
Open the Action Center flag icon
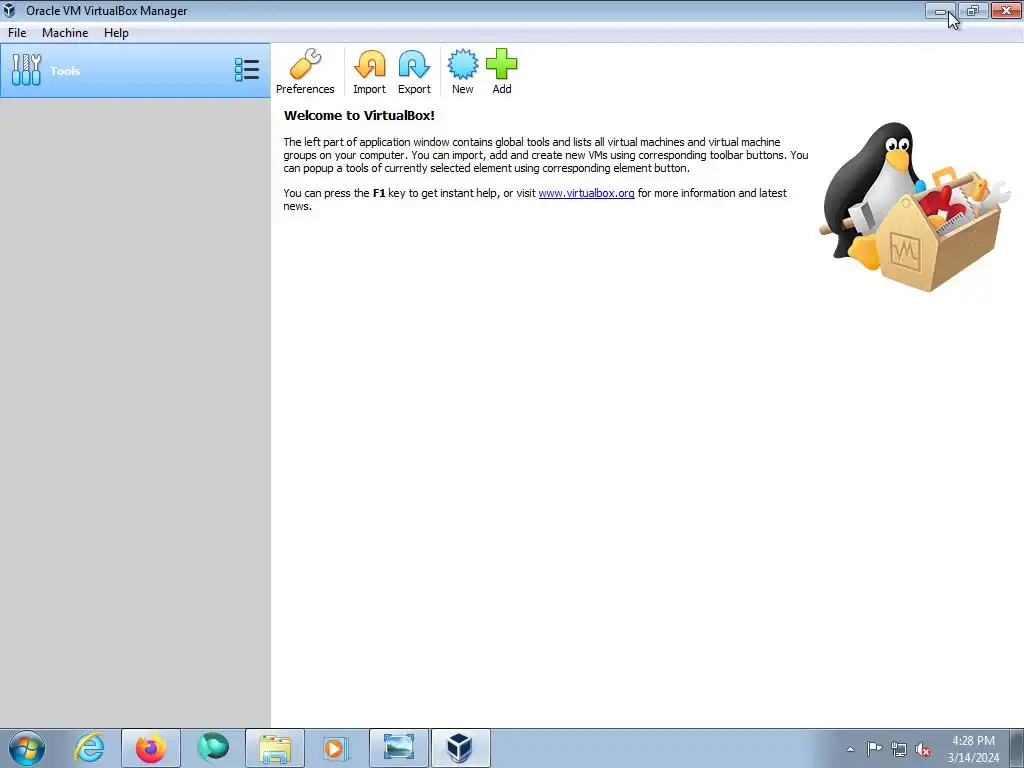(x=874, y=749)
